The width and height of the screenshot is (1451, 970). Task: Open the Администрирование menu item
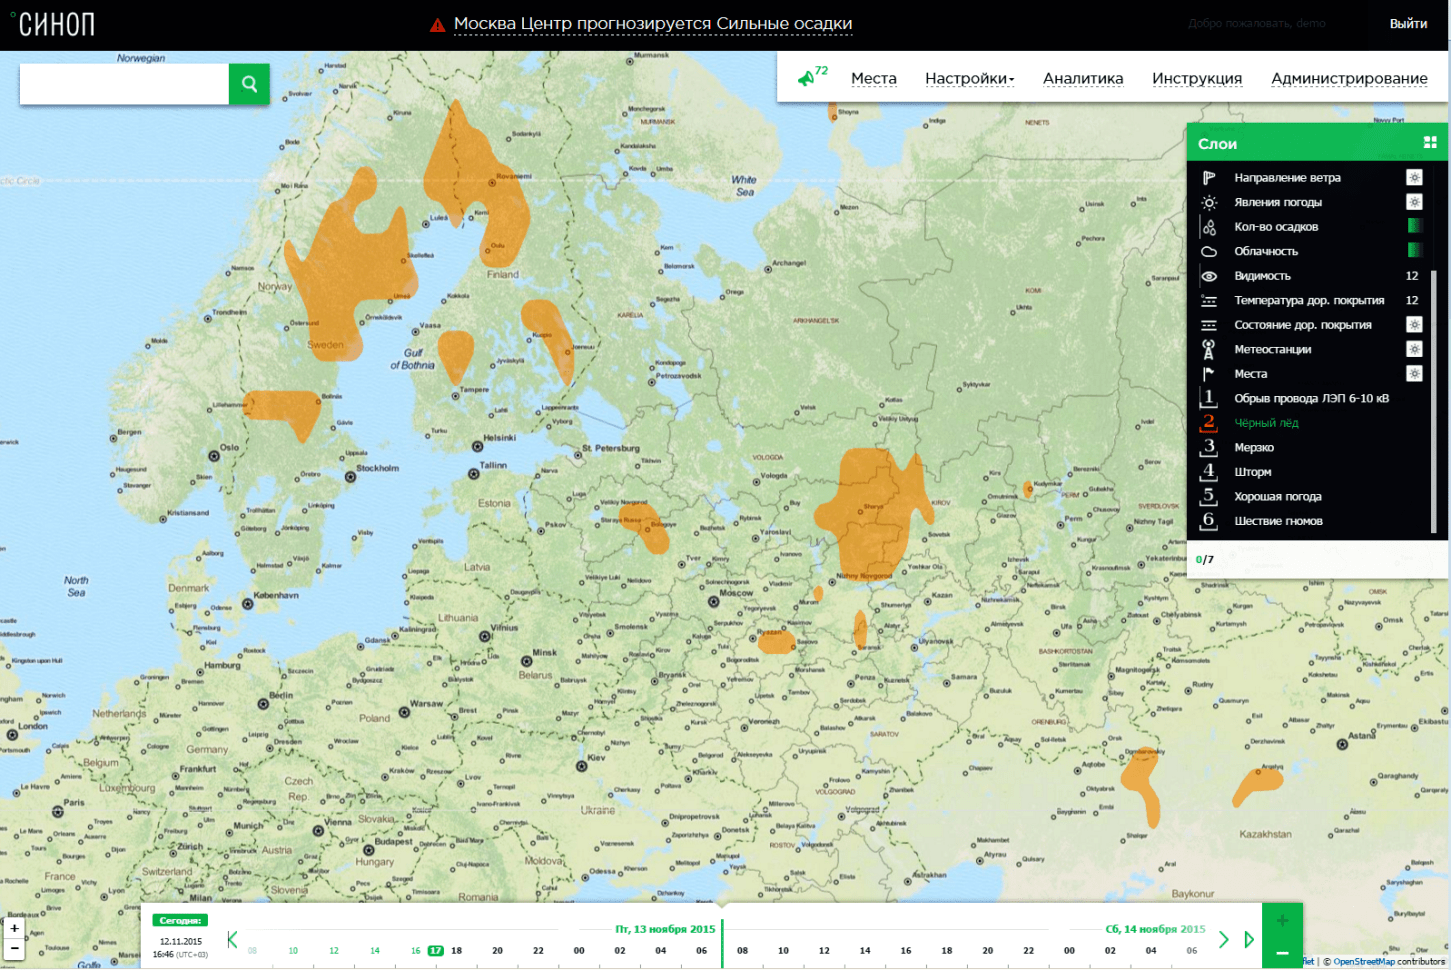click(x=1349, y=78)
